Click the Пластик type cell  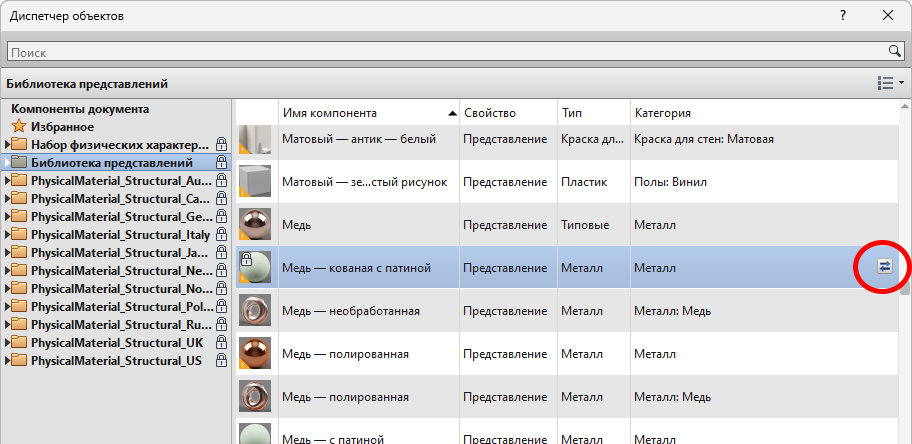[584, 182]
